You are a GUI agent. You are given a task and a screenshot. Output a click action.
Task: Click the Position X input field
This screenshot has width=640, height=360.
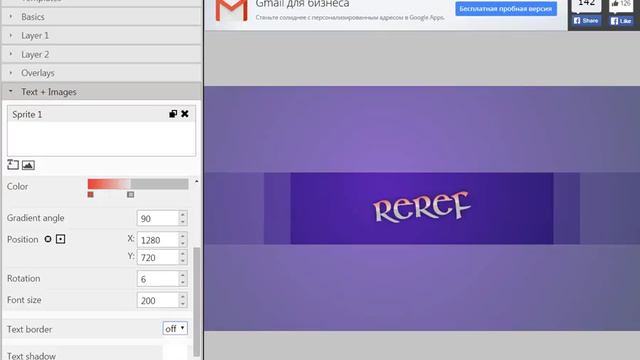[x=158, y=240]
